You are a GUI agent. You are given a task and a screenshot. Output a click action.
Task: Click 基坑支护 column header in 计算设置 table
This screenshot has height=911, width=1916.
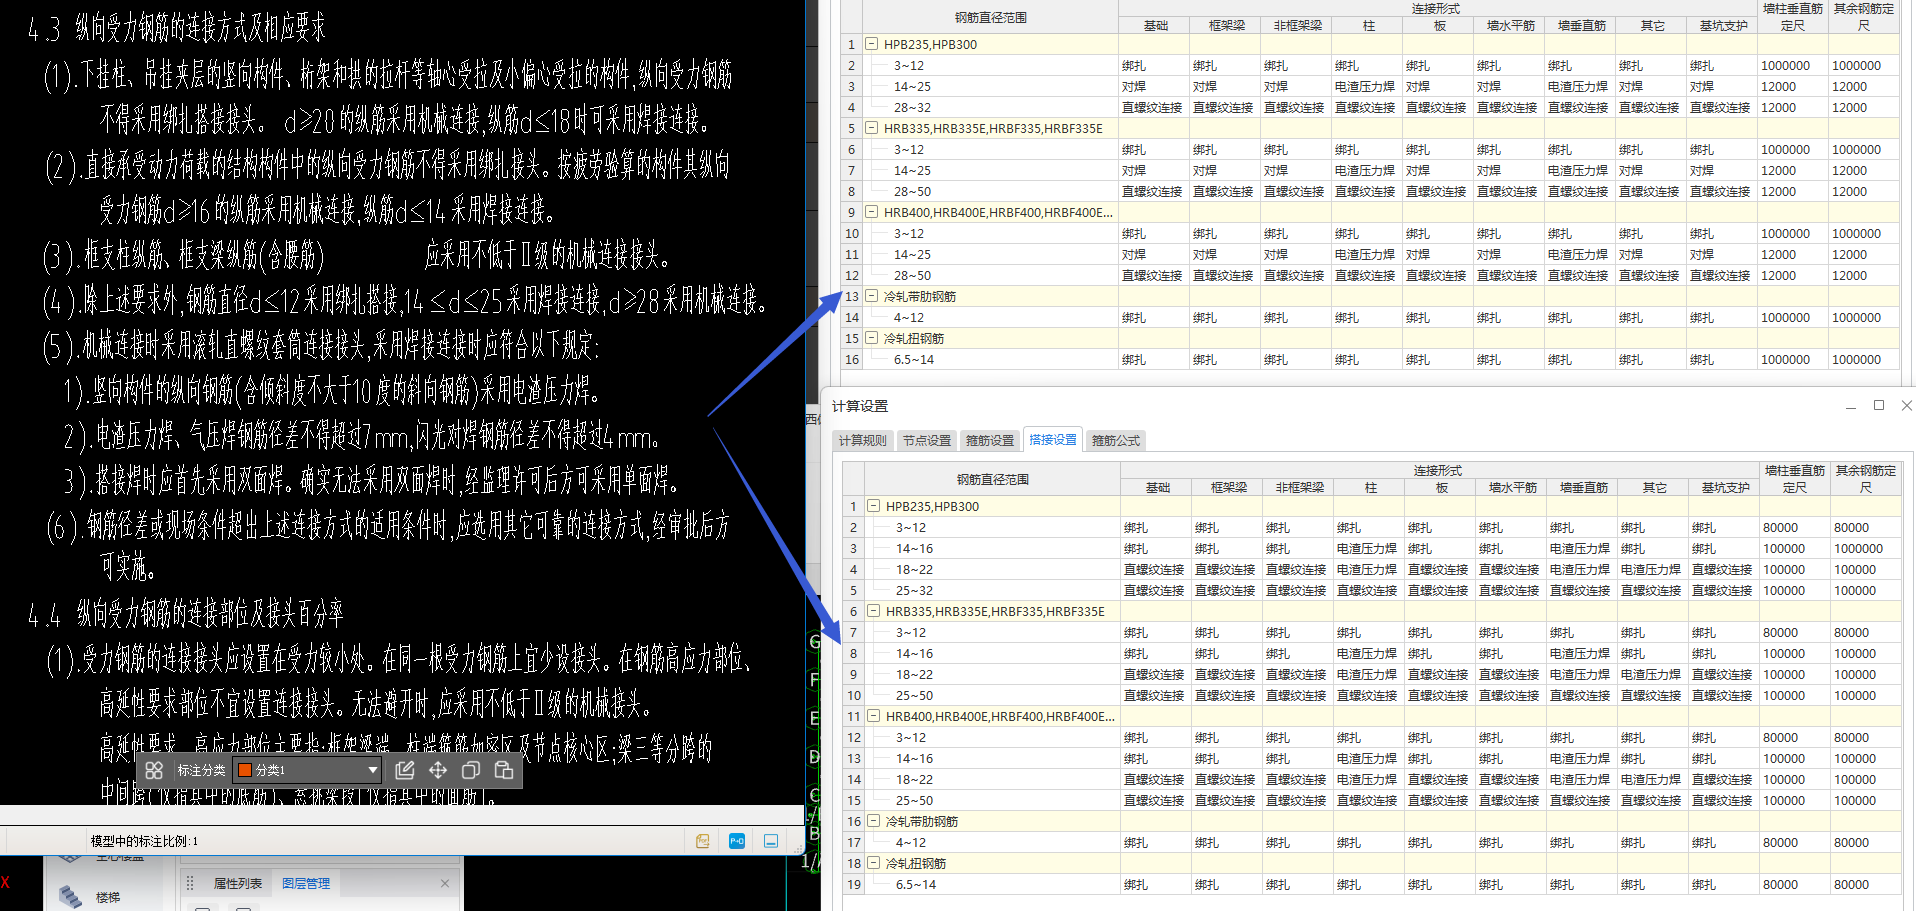[x=1726, y=487]
